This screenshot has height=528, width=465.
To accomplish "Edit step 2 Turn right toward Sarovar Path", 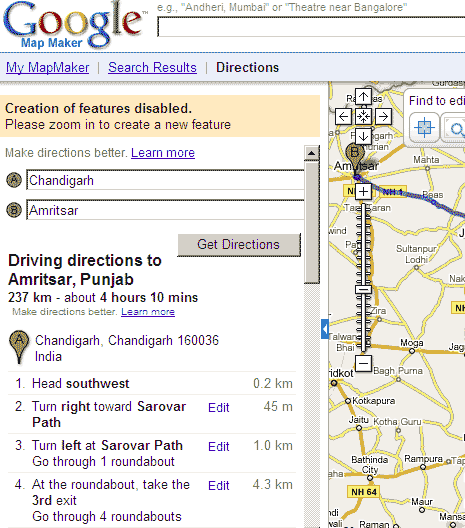I will 219,407.
